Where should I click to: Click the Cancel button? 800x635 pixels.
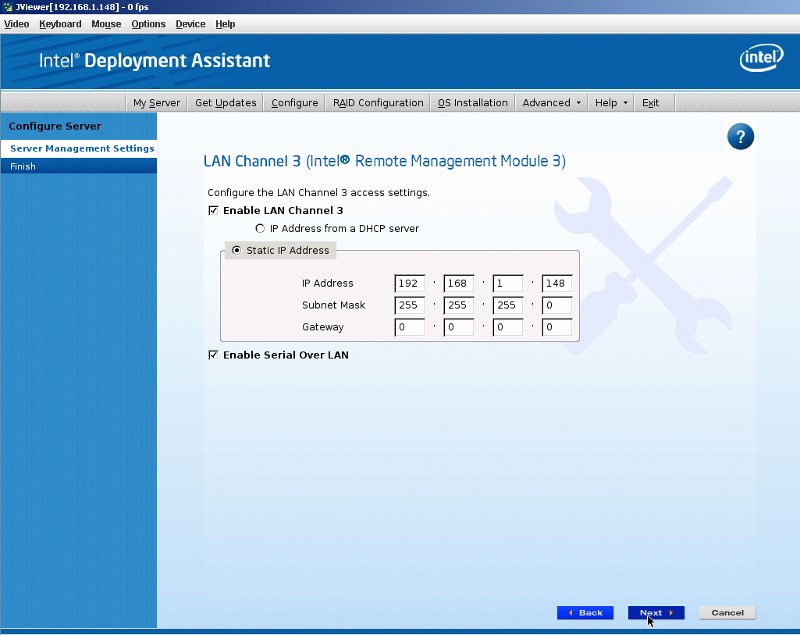coord(727,613)
